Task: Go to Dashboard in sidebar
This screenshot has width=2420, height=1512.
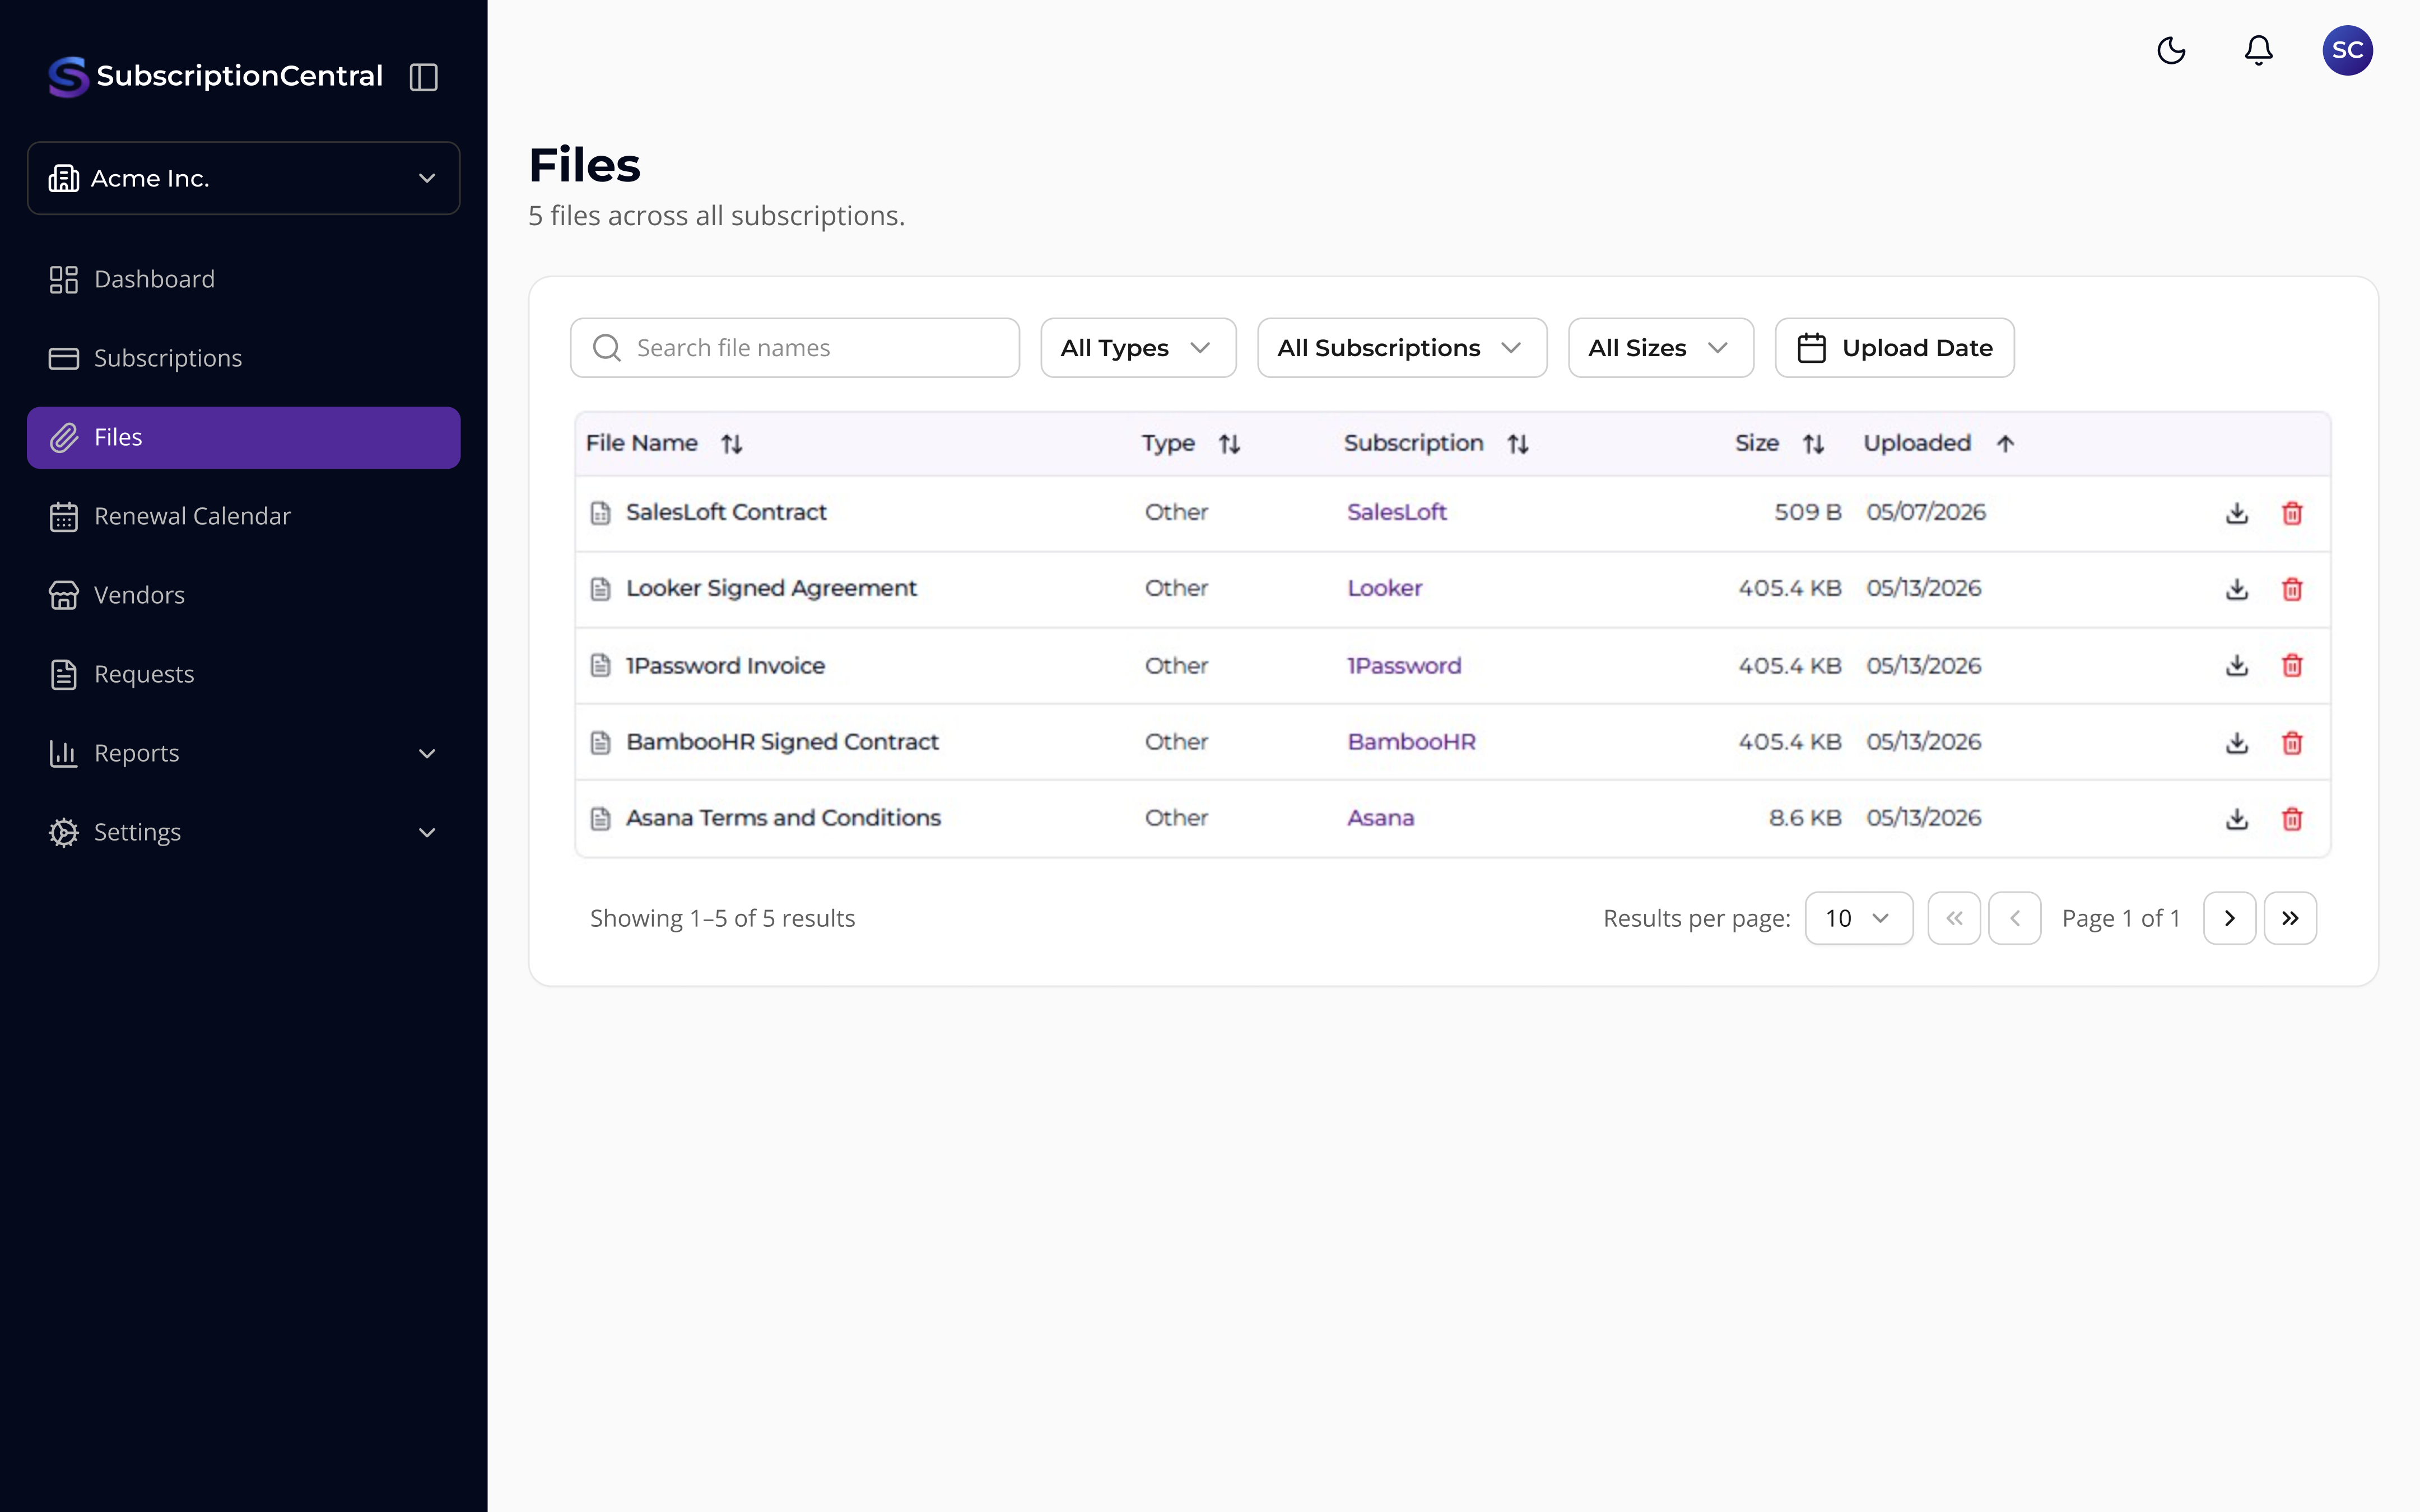Action: tap(243, 279)
